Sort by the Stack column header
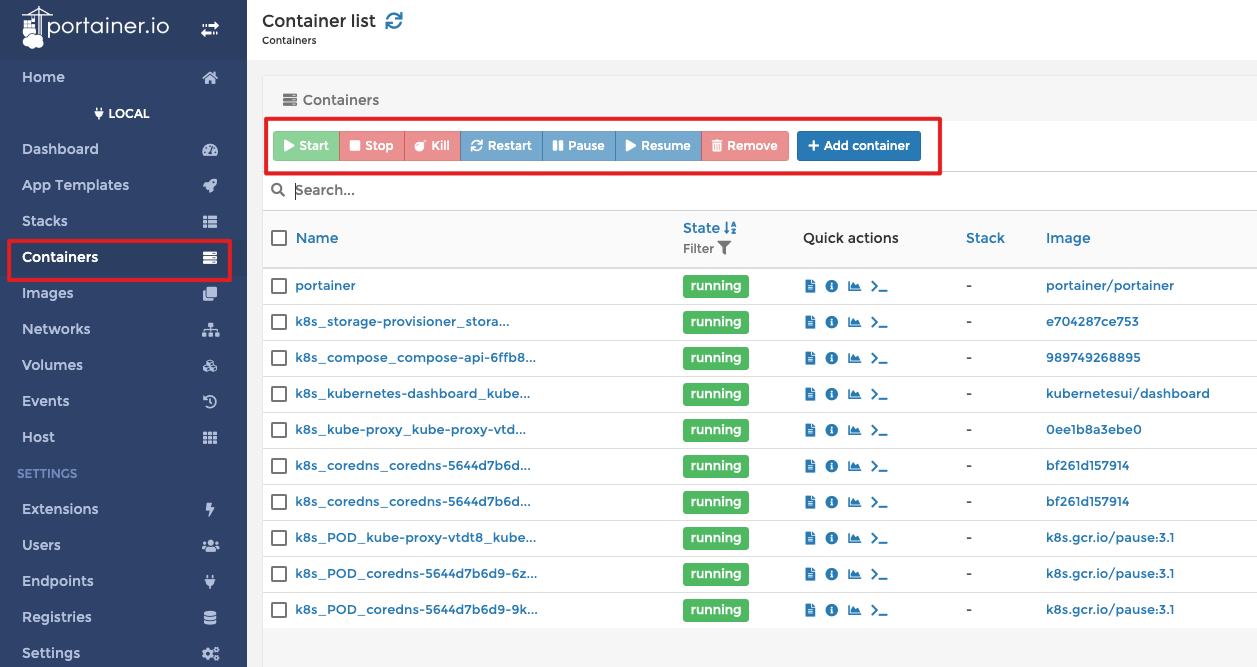This screenshot has height=667, width=1257. point(985,238)
